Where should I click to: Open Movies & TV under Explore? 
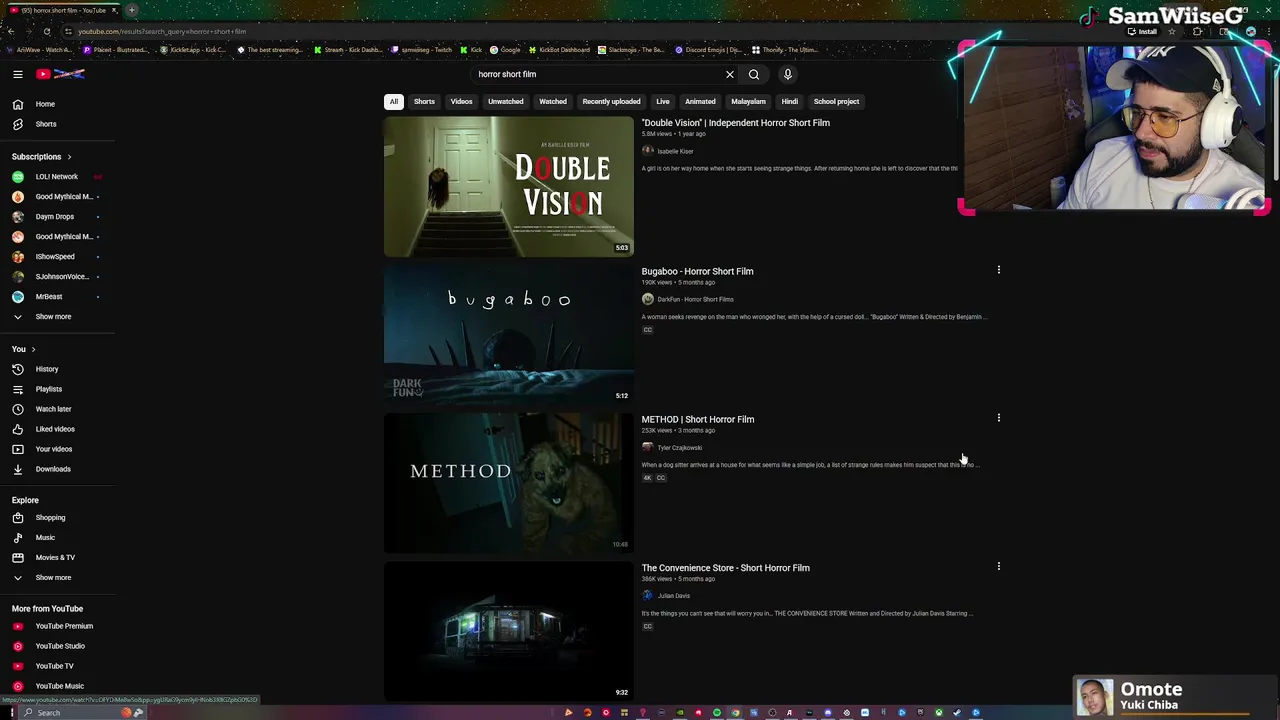[57, 558]
